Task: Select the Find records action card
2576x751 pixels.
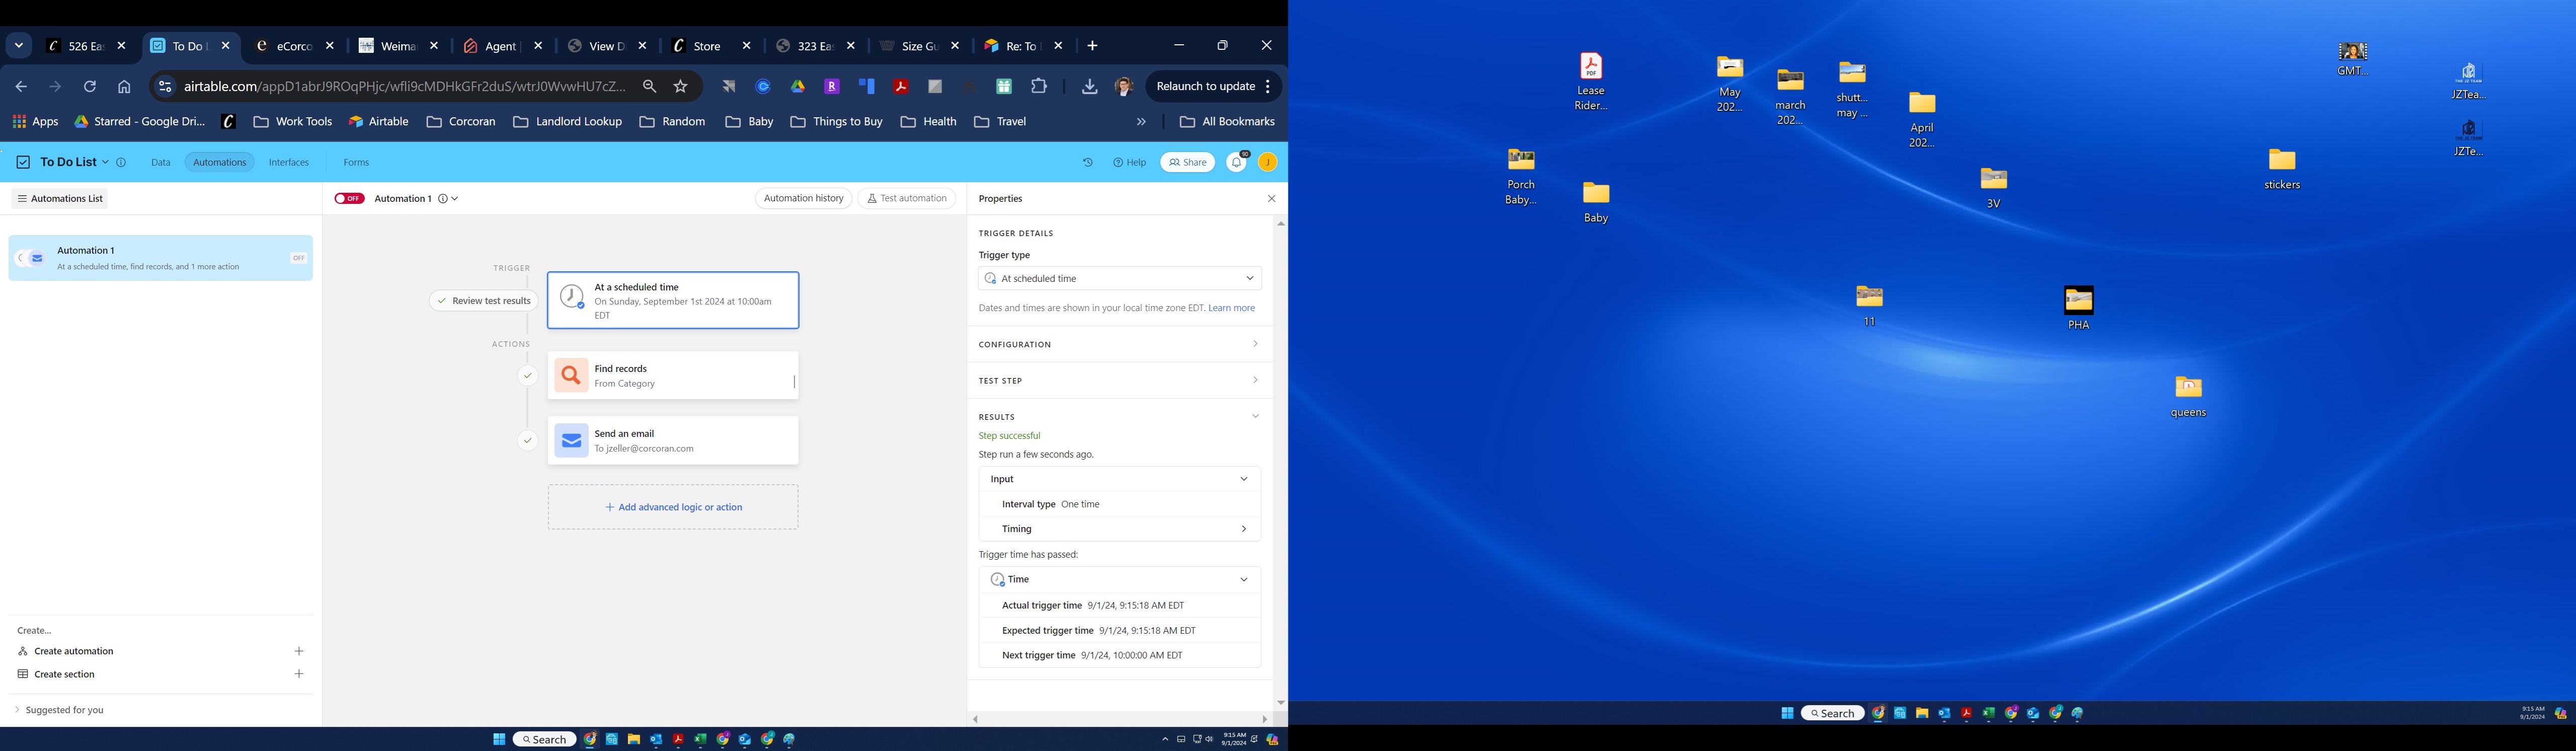Action: click(673, 375)
